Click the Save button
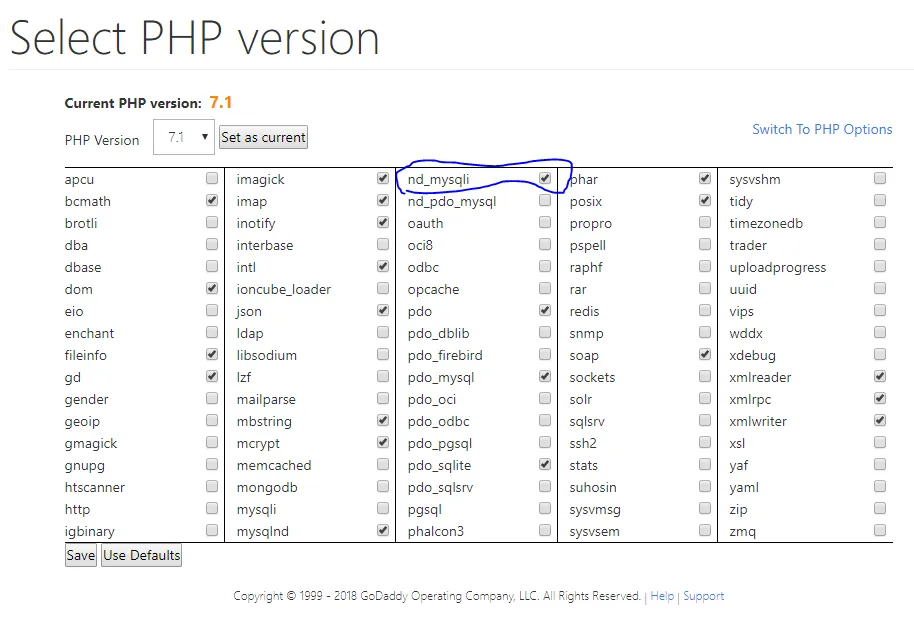Screen dimensions: 914x641 coord(80,555)
